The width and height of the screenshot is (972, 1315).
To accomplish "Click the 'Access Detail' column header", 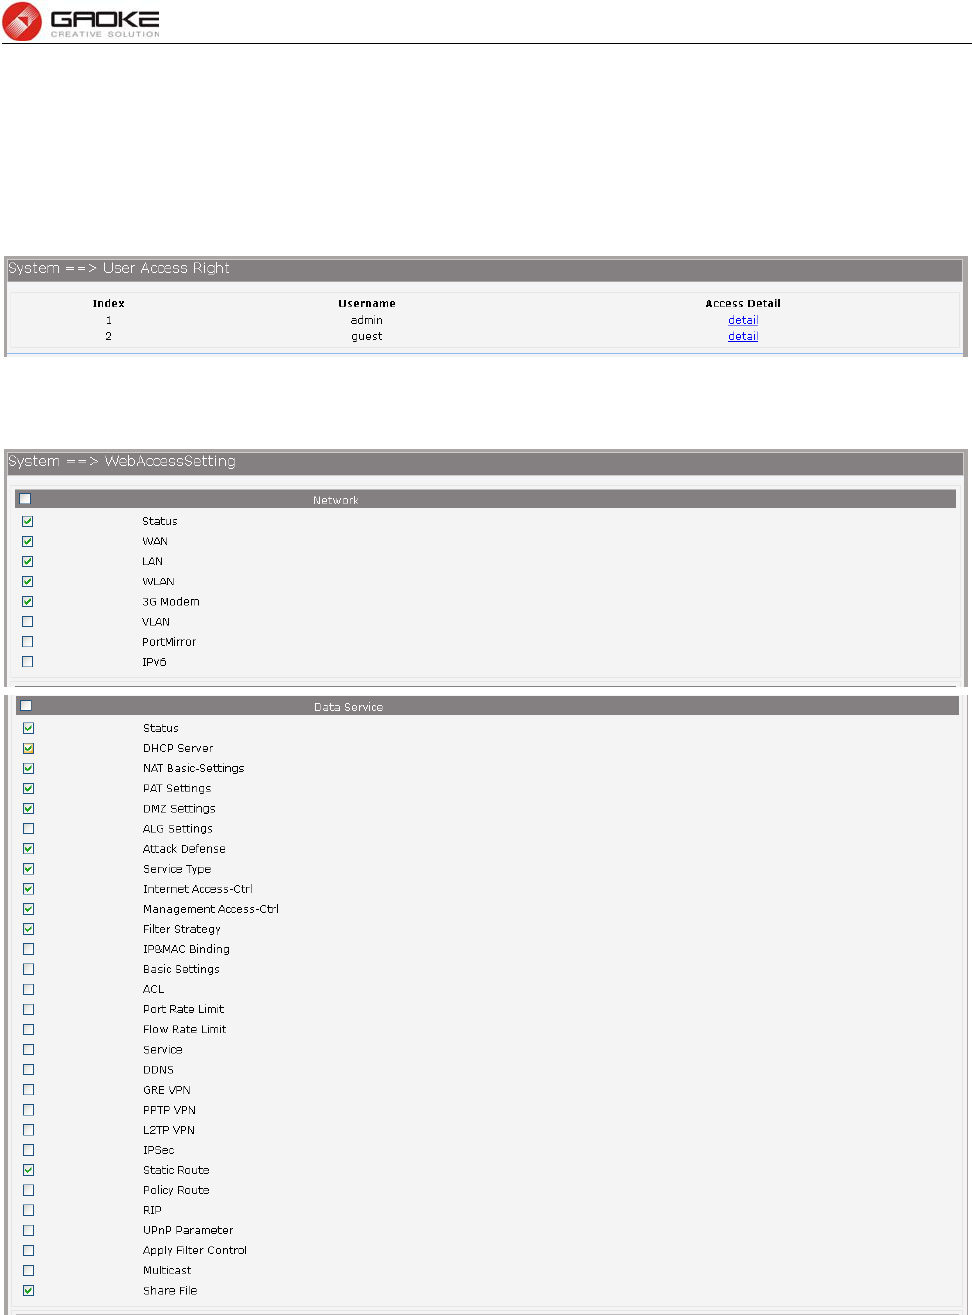I will tap(743, 303).
